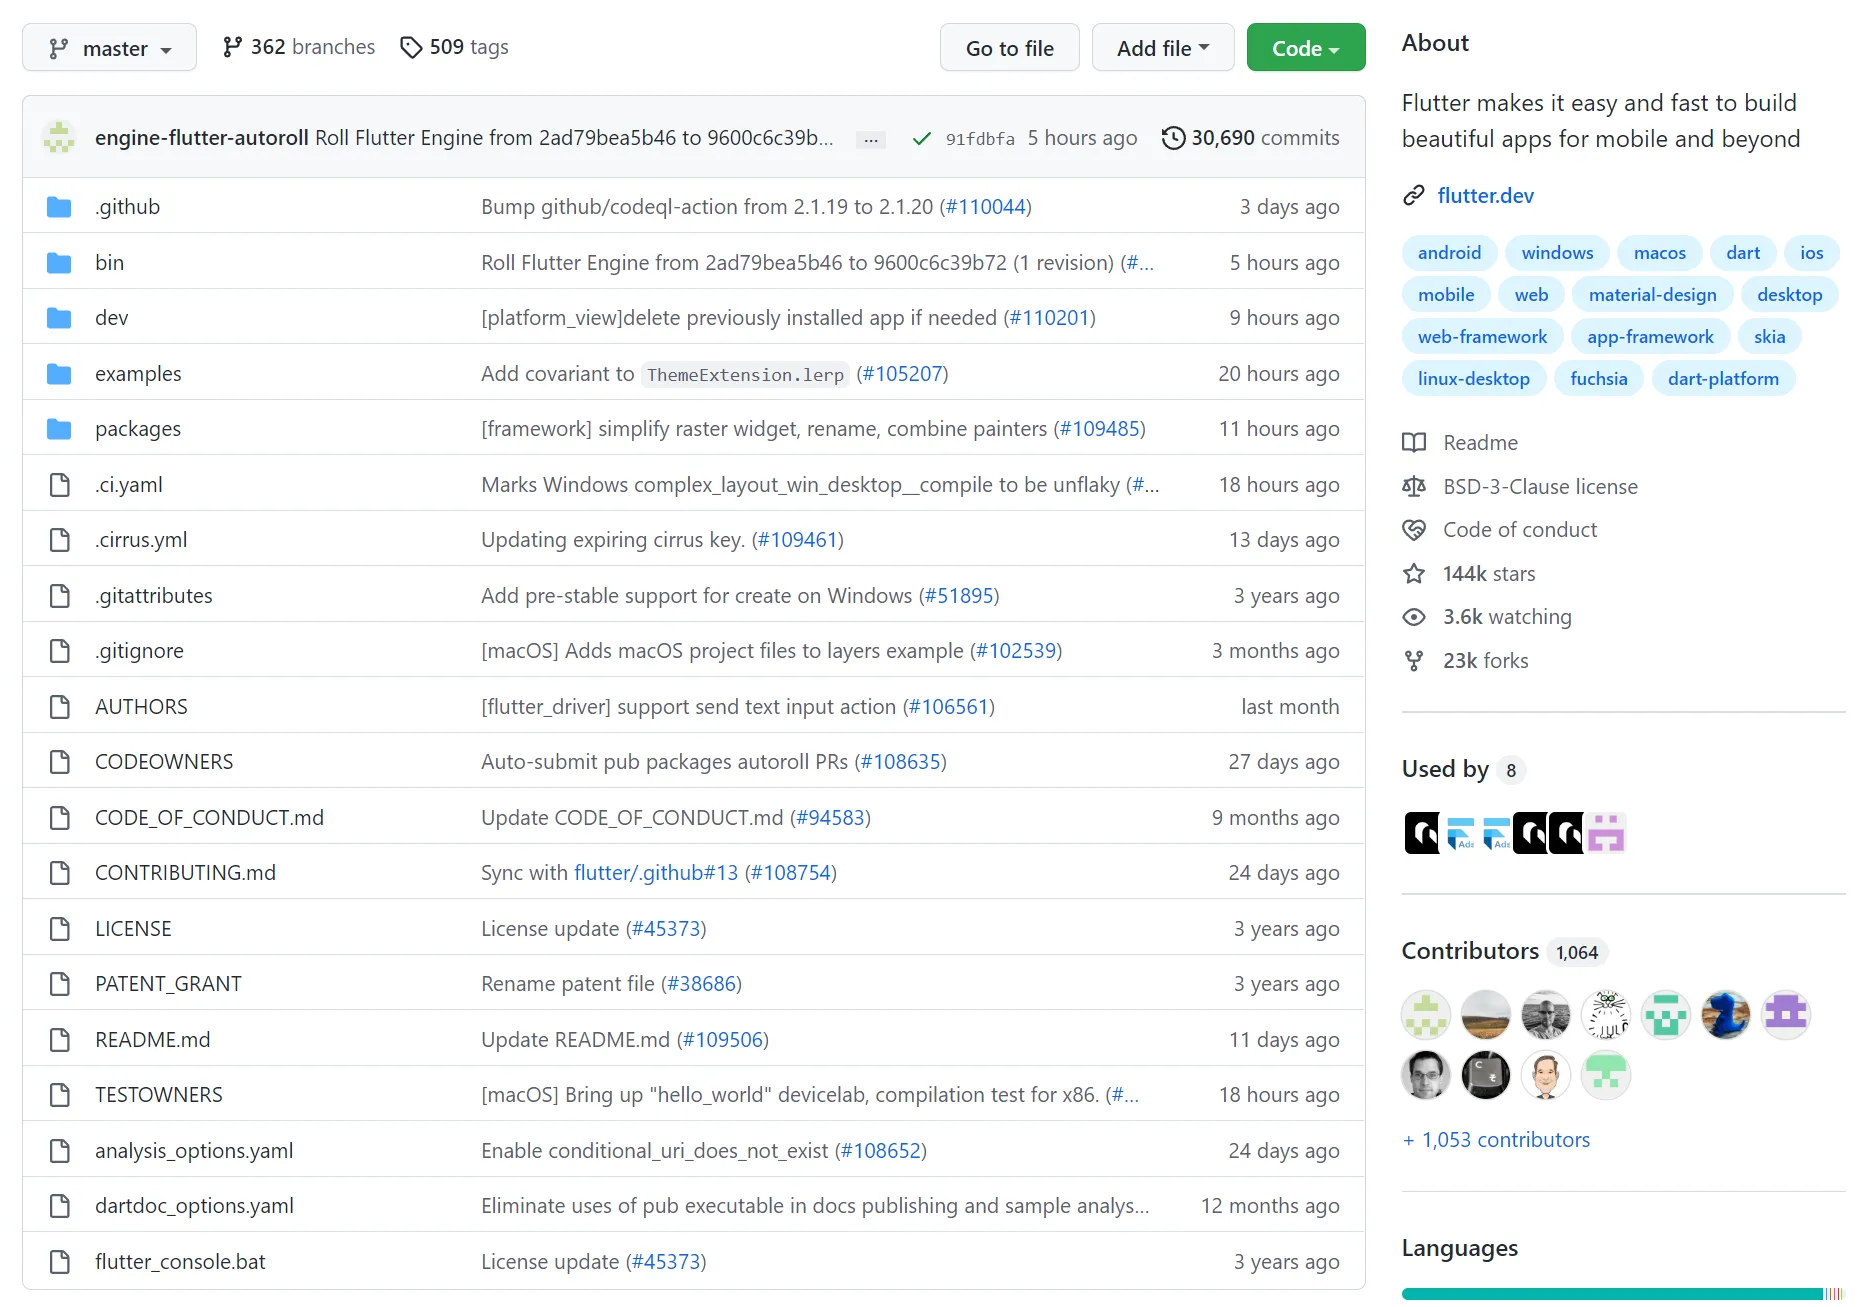
Task: Click the teal language bar segment
Action: (1611, 1294)
